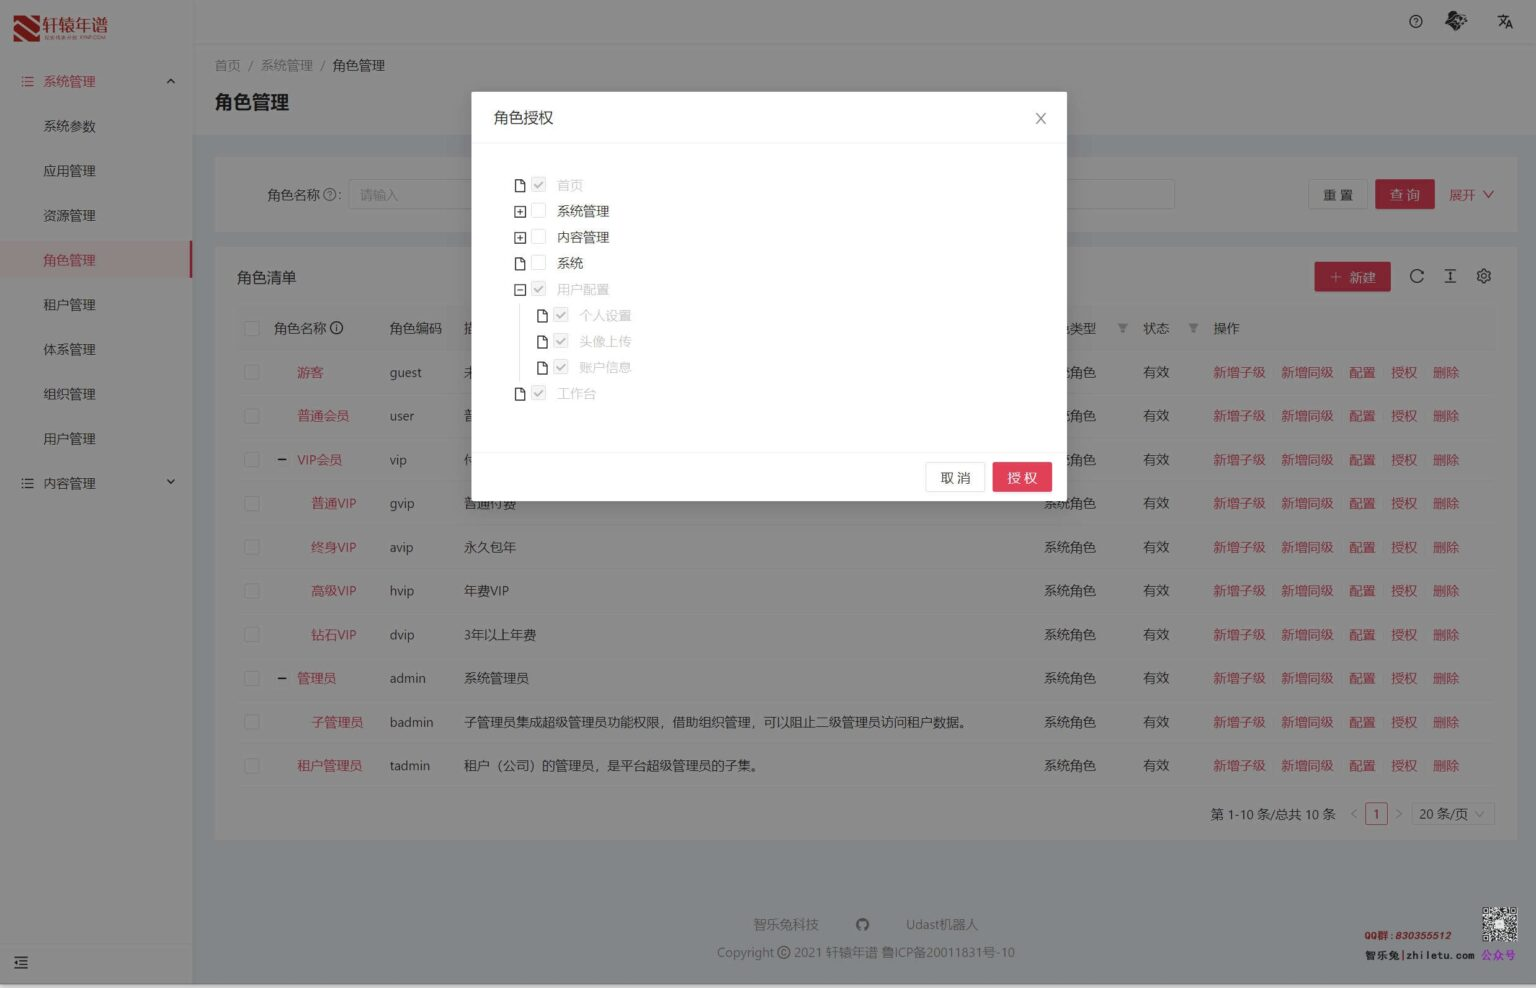Toggle the 系统管理 checkbox in tree

click(539, 211)
